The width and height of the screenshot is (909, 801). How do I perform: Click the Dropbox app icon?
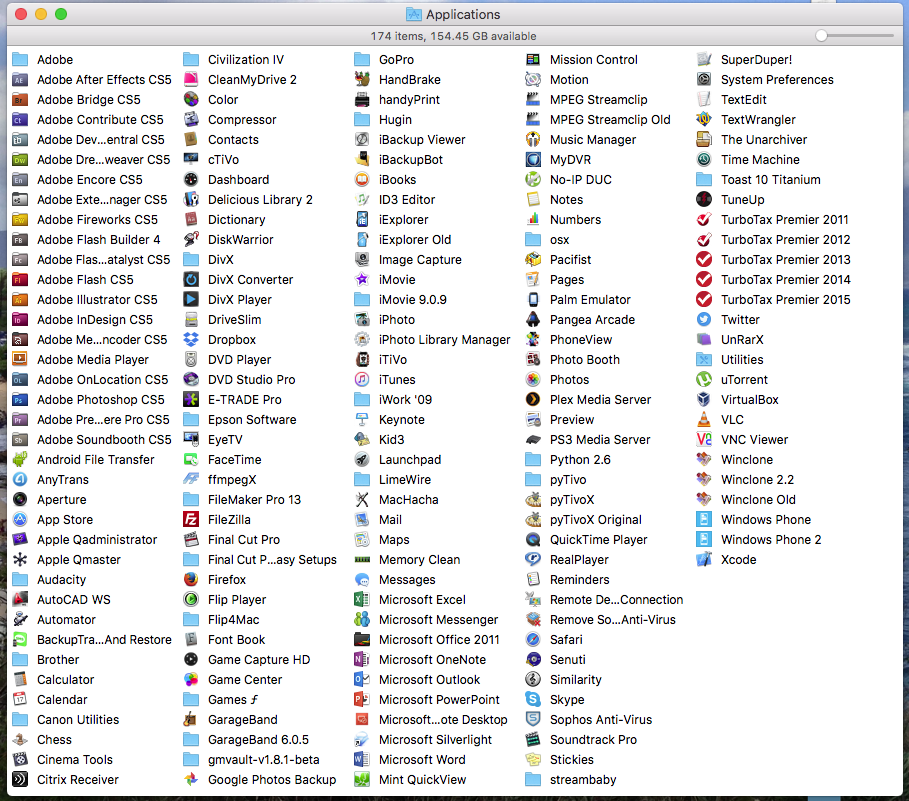pyautogui.click(x=191, y=340)
